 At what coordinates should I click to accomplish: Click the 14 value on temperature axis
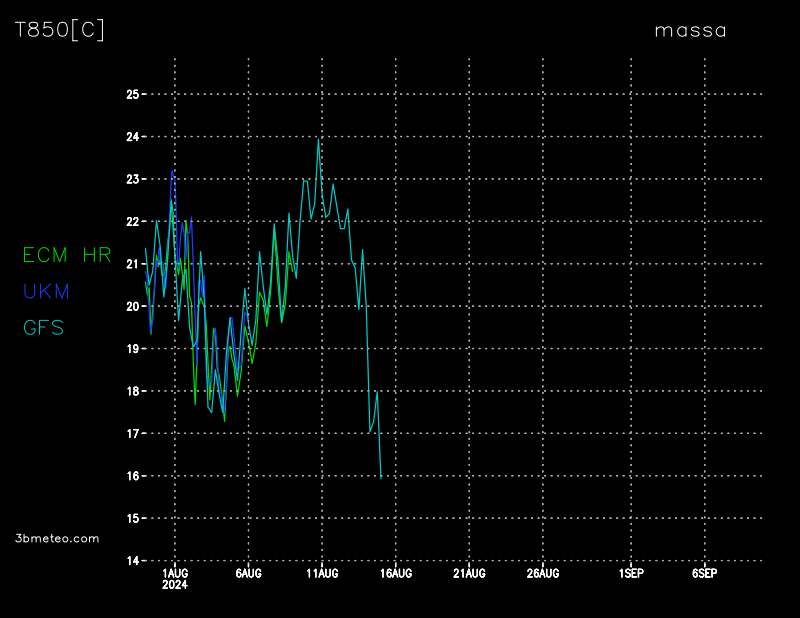(132, 561)
